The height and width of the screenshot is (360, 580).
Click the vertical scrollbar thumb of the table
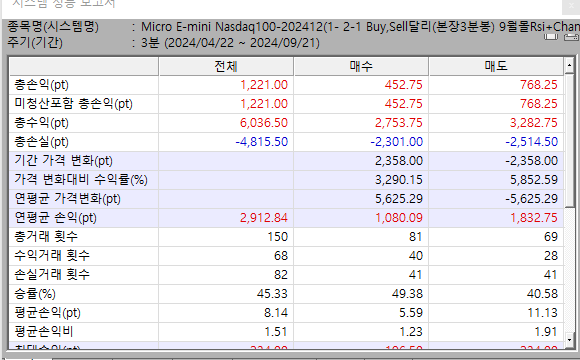pyautogui.click(x=569, y=141)
